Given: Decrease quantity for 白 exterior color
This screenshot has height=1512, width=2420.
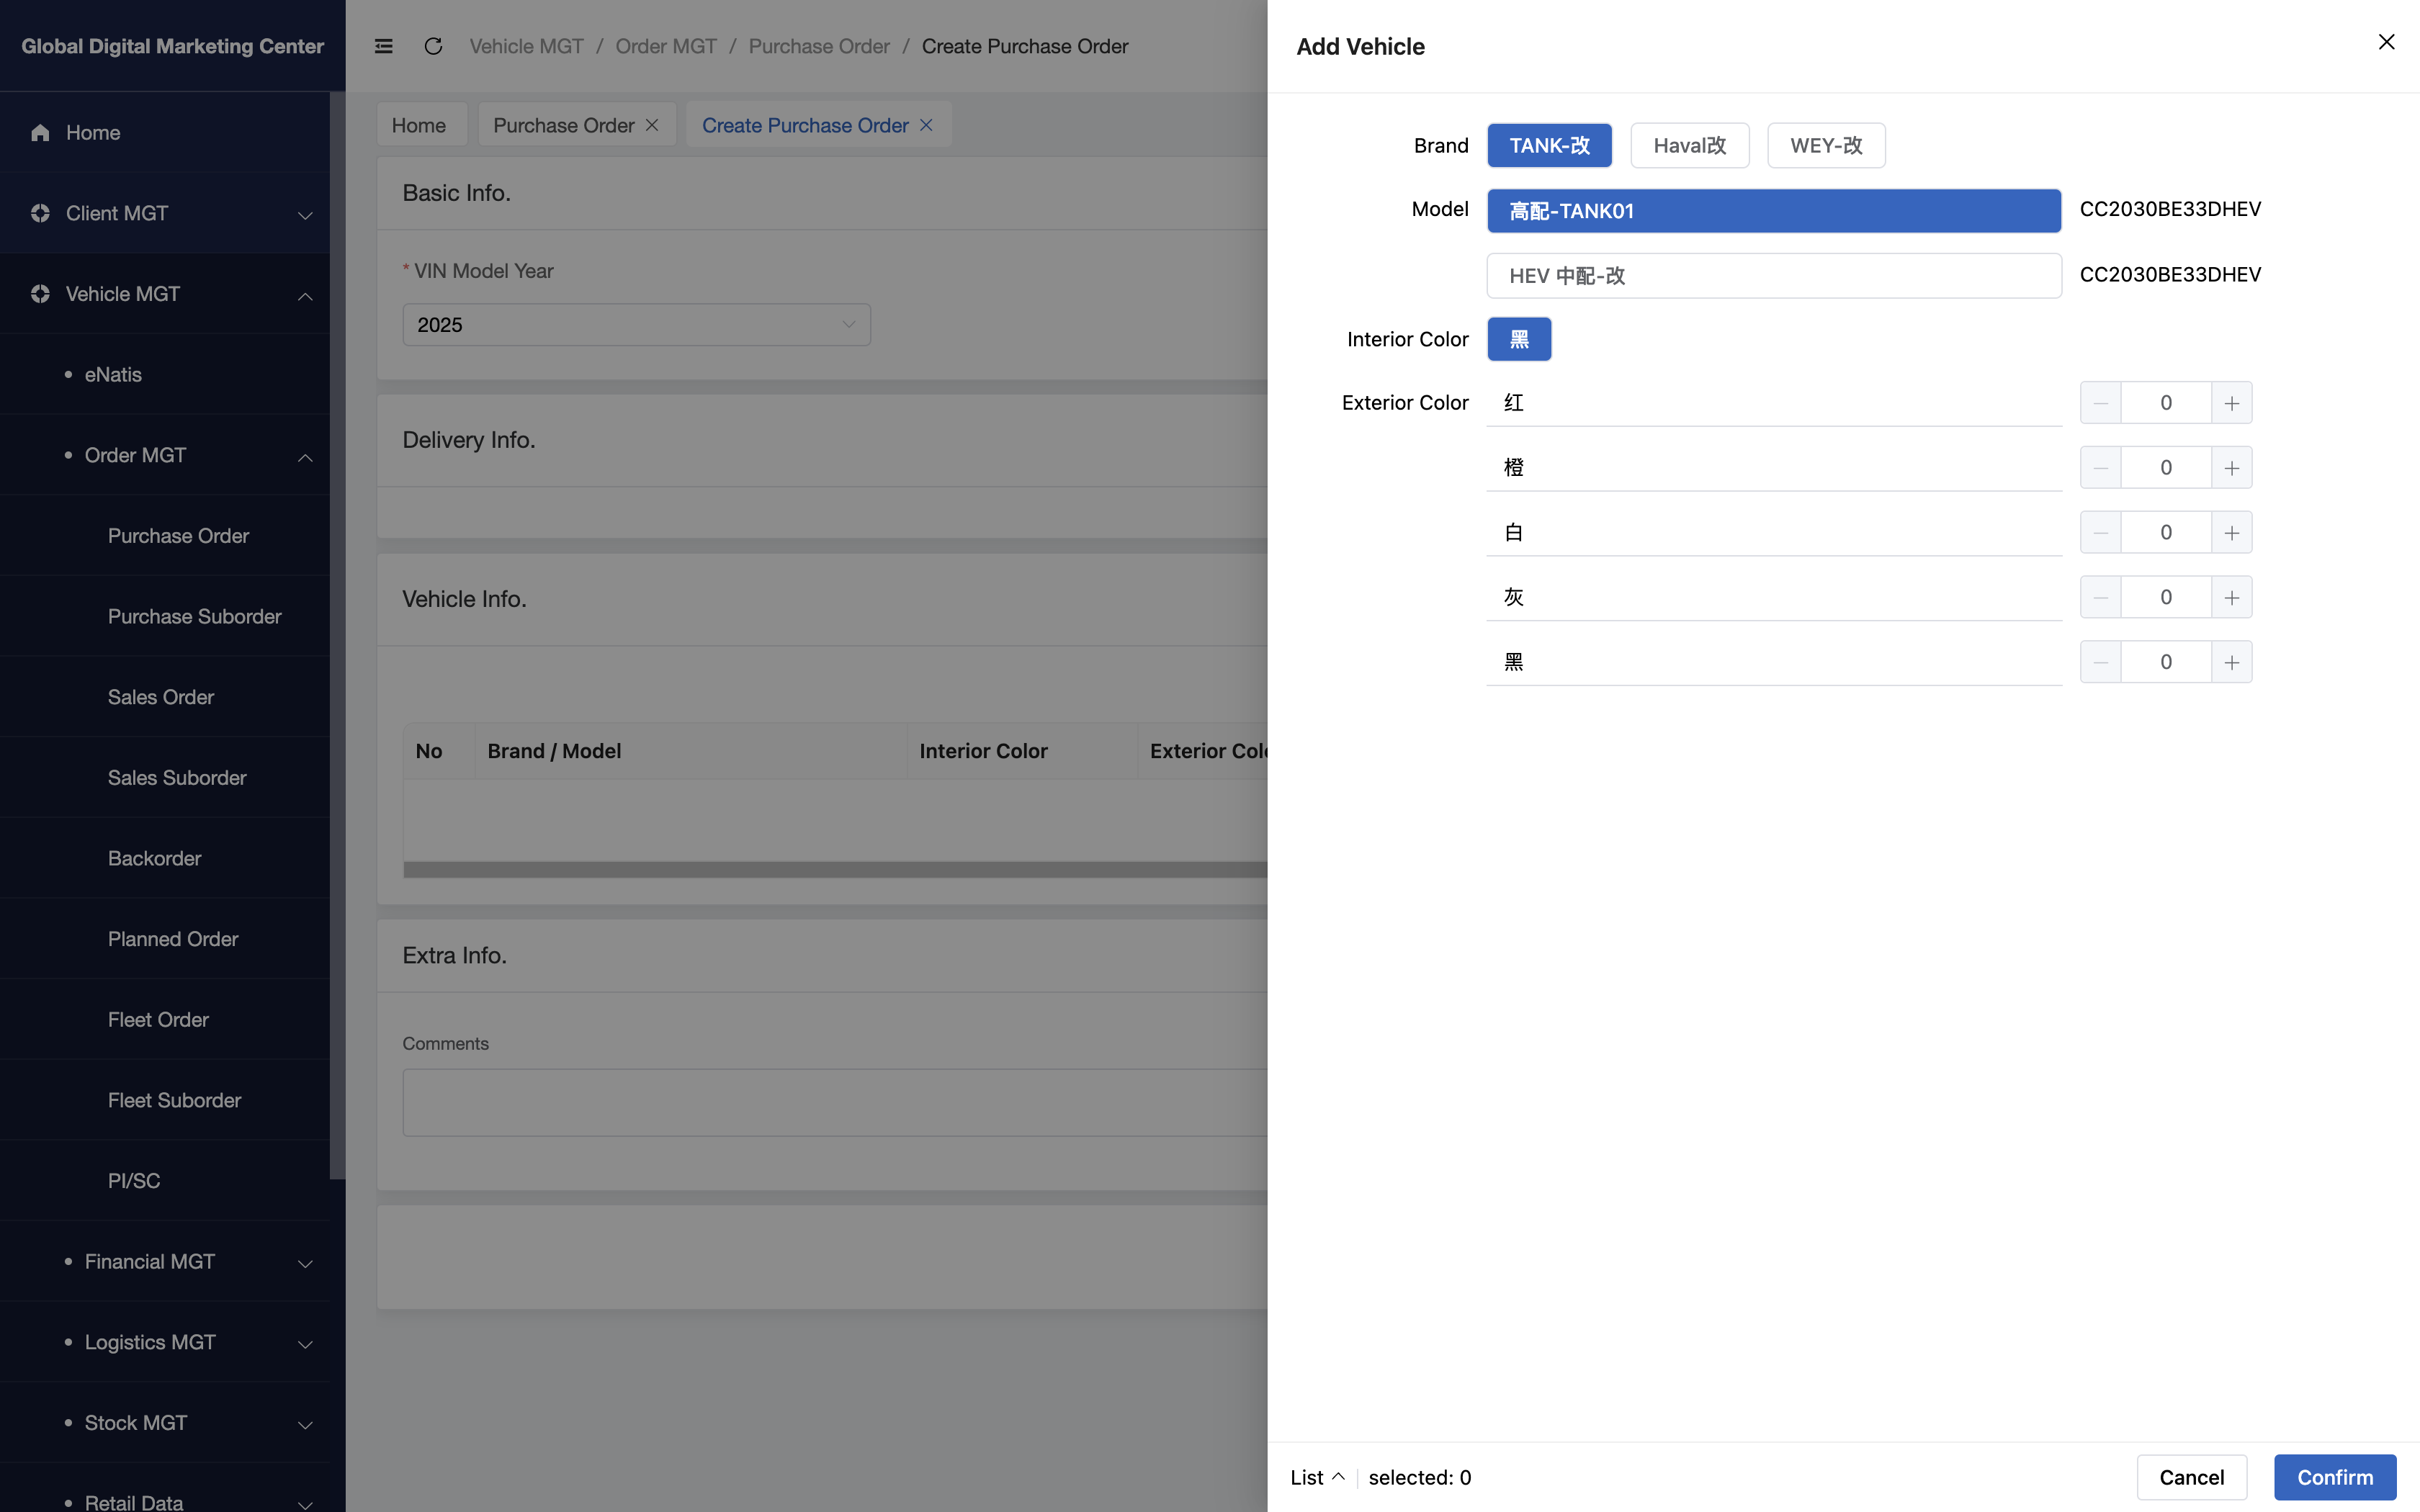Looking at the screenshot, I should coord(2100,533).
